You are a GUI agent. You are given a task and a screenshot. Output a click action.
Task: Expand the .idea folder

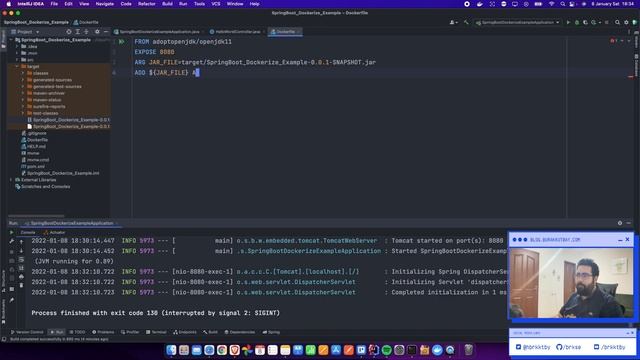pyautogui.click(x=17, y=47)
